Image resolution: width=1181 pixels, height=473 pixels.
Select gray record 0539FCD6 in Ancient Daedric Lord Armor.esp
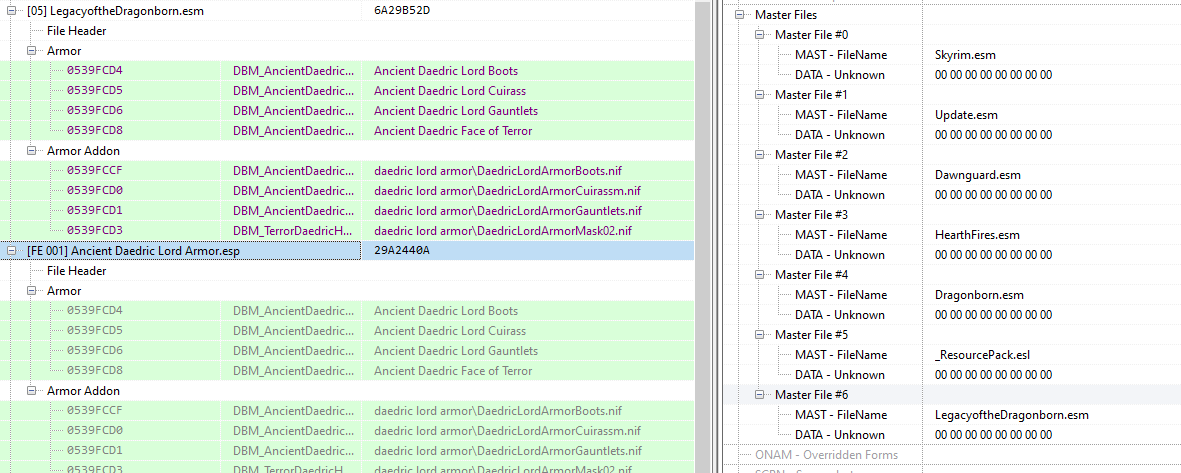point(95,351)
